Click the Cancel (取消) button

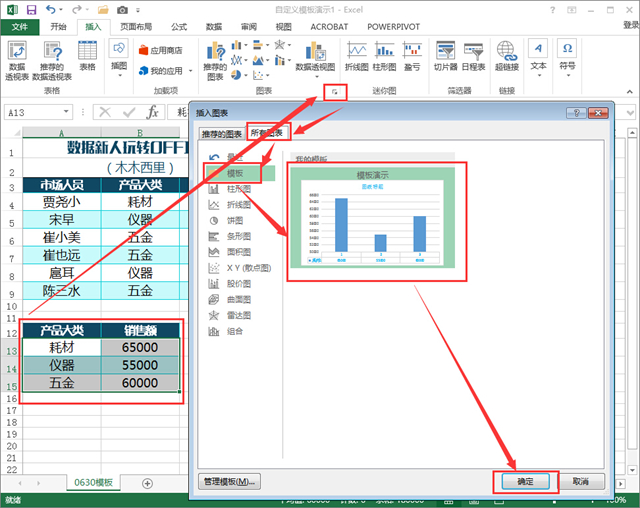[x=580, y=482]
